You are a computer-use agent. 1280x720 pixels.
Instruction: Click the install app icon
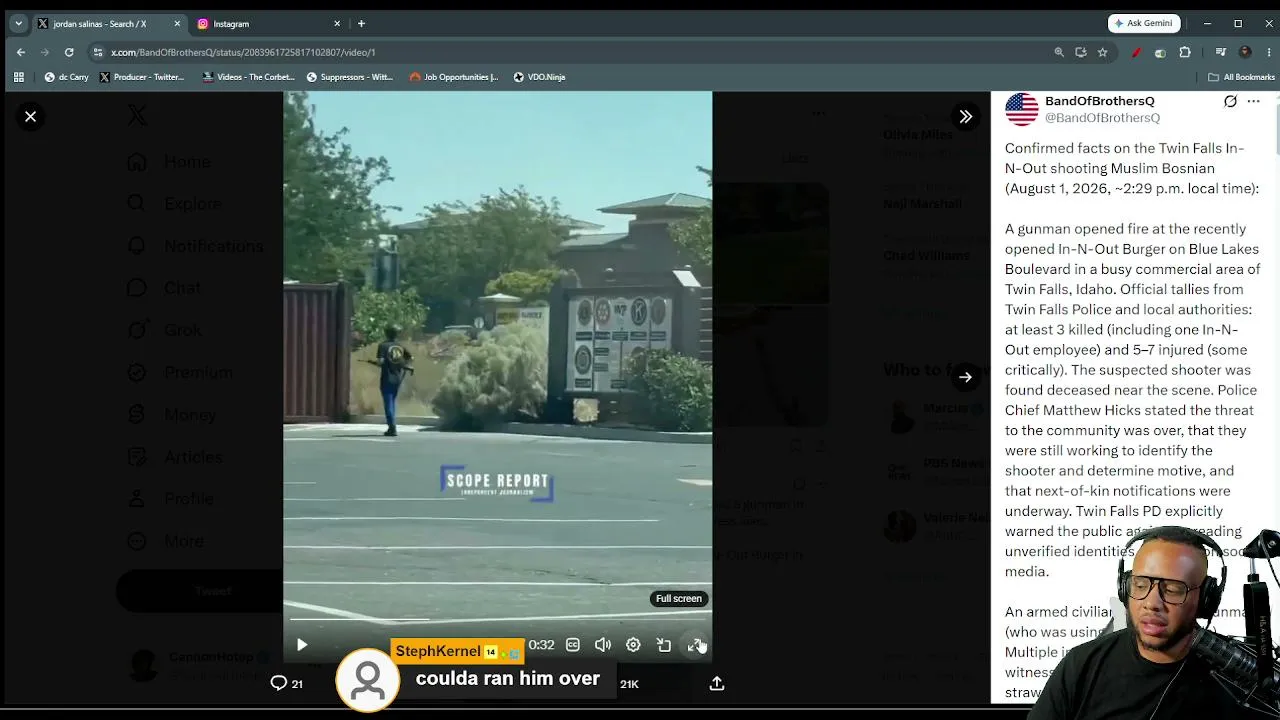(1081, 52)
